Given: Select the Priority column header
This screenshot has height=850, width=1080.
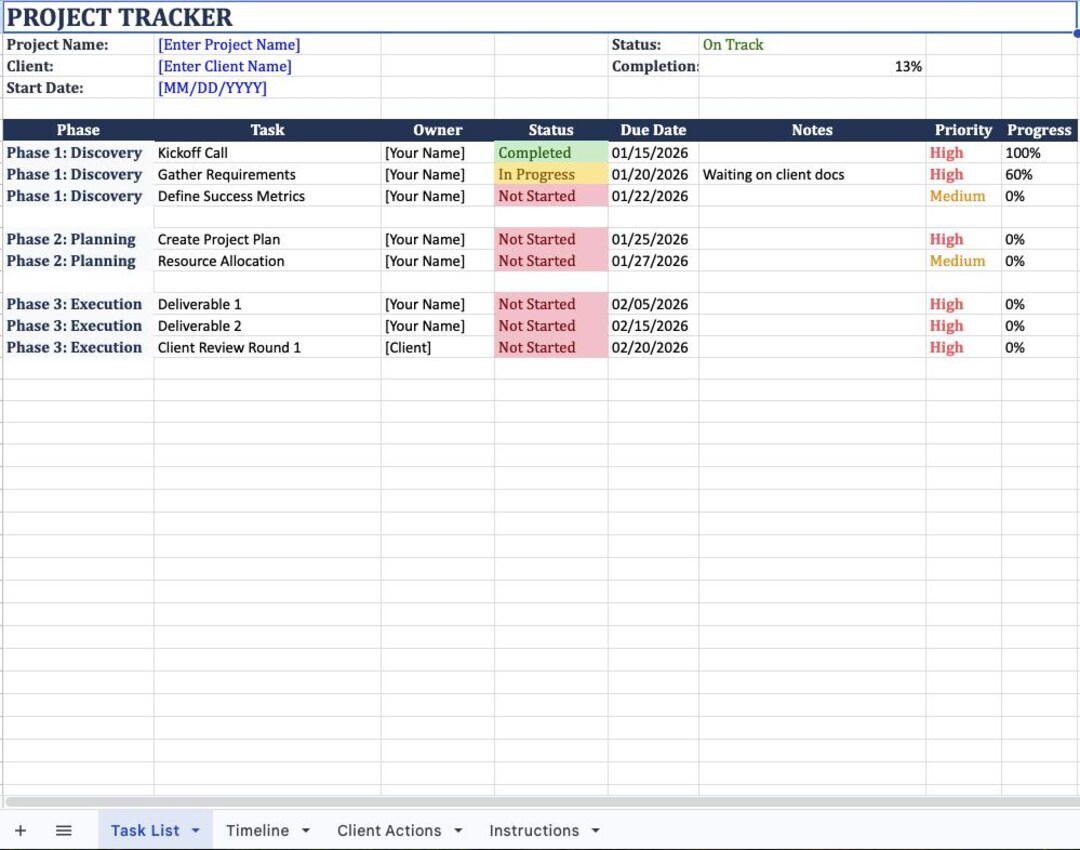Looking at the screenshot, I should point(964,130).
